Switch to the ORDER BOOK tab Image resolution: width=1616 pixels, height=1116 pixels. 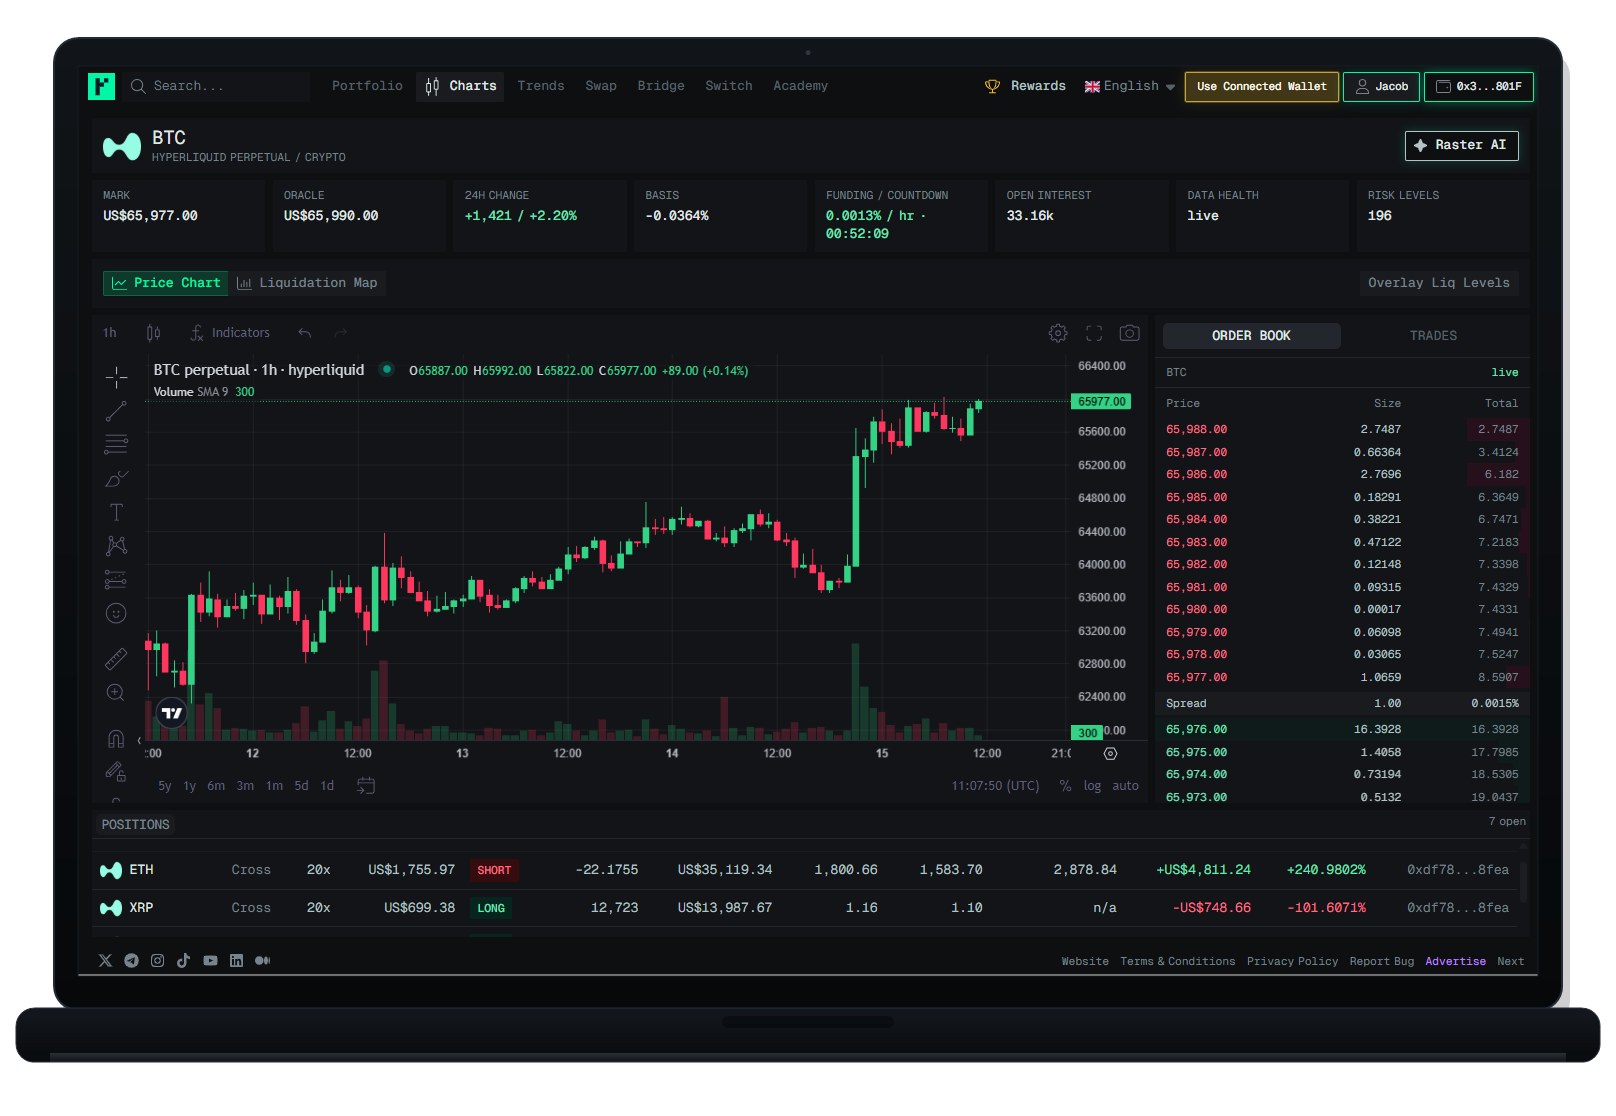point(1251,336)
